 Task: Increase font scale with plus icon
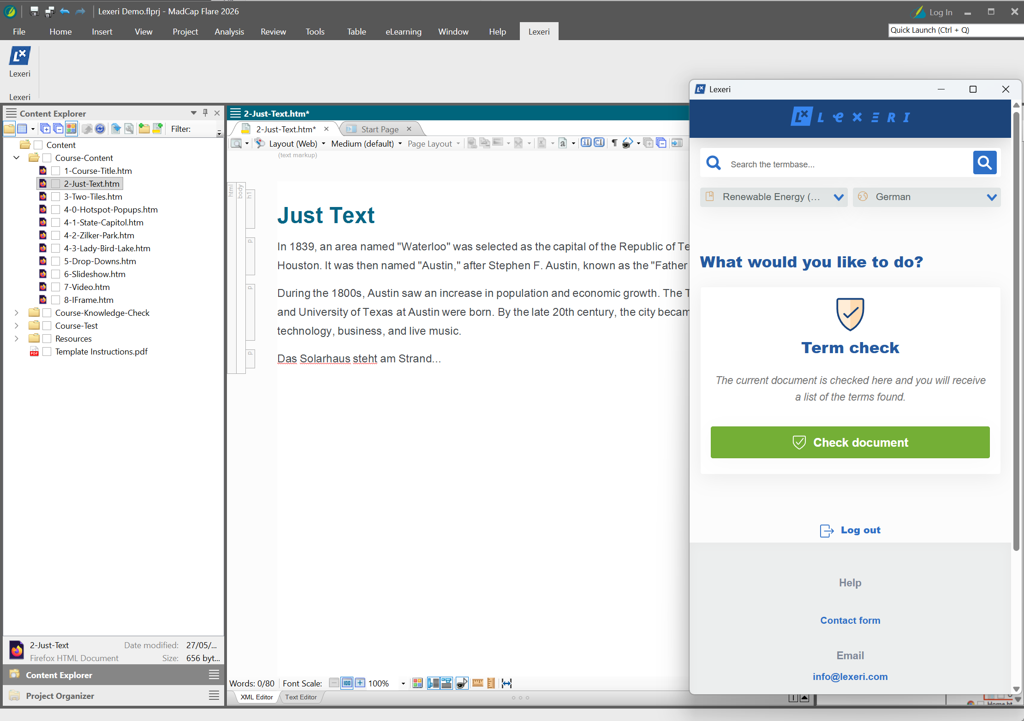(x=360, y=683)
